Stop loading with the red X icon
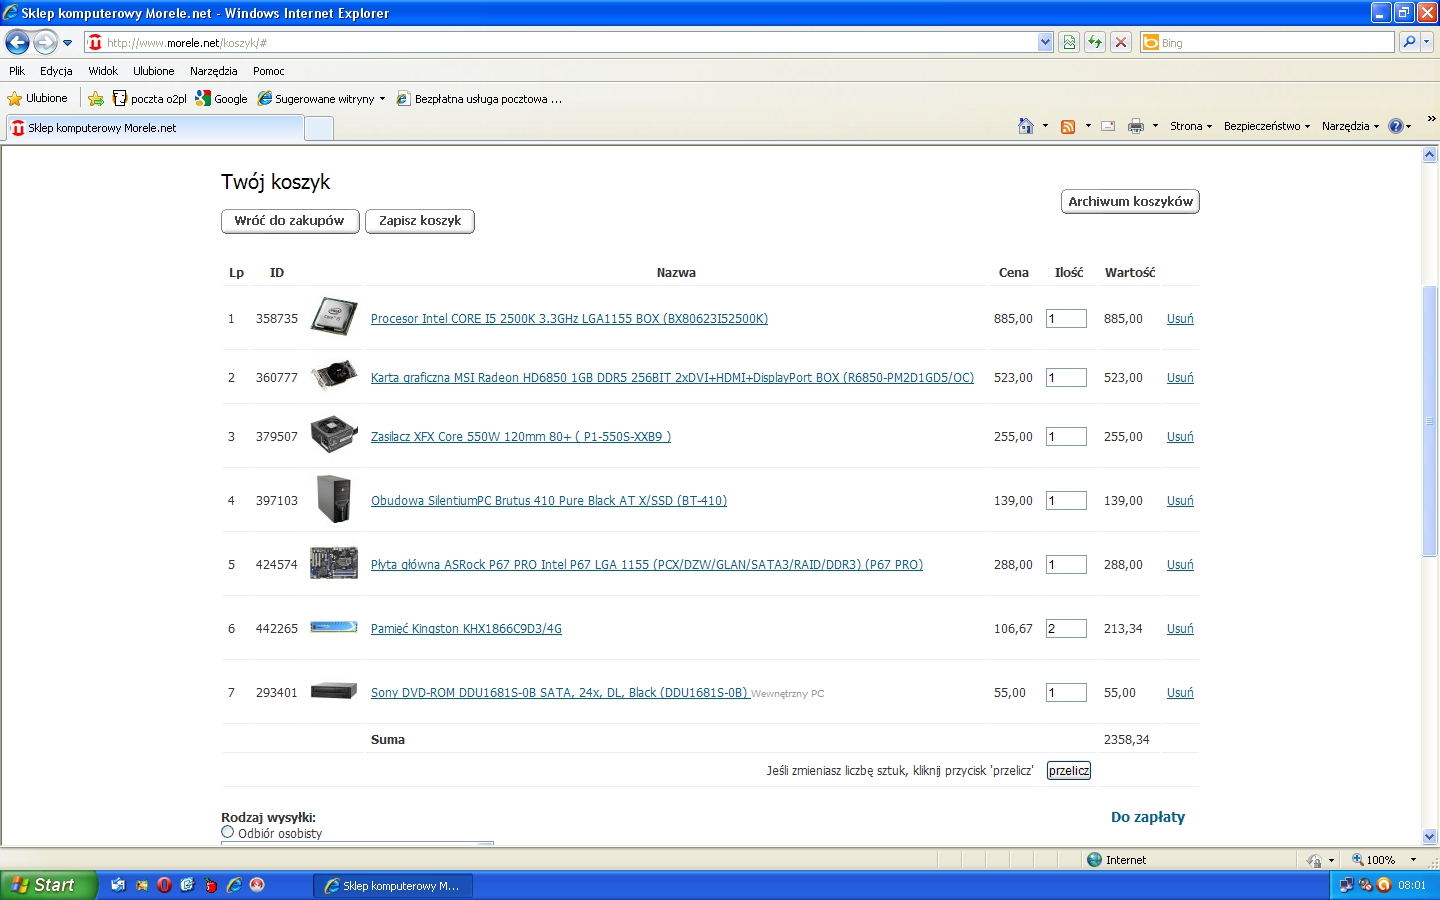This screenshot has height=900, width=1440. [1121, 42]
